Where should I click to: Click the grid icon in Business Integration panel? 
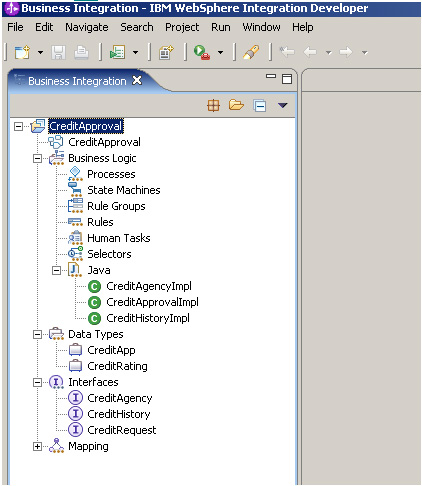click(x=213, y=106)
